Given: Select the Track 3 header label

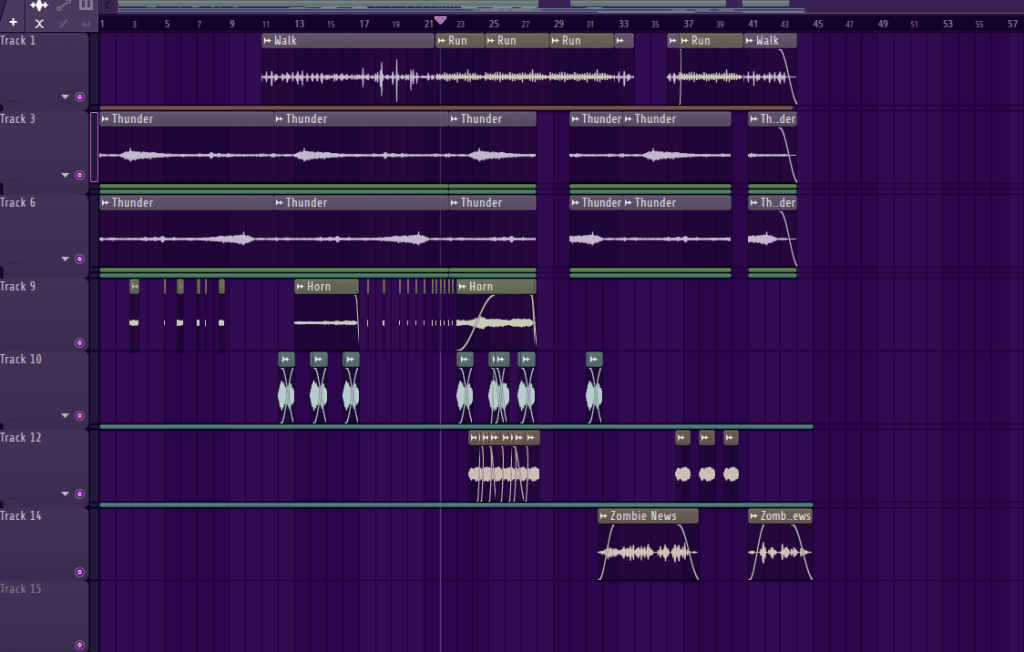Looking at the screenshot, I should [x=18, y=119].
